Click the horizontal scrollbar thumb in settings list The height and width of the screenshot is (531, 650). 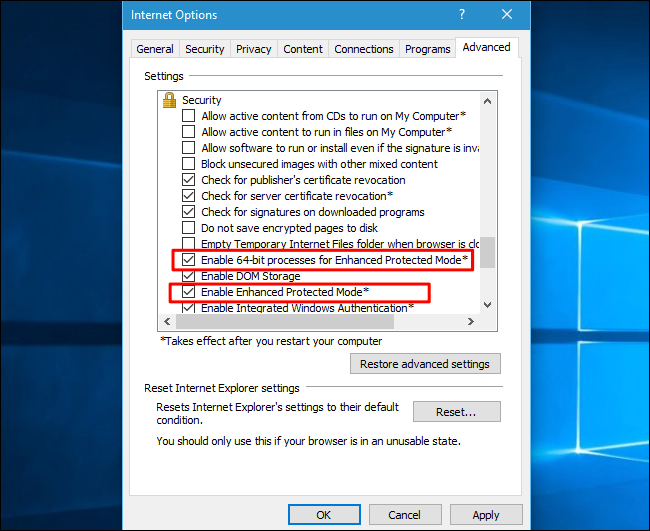tap(285, 321)
